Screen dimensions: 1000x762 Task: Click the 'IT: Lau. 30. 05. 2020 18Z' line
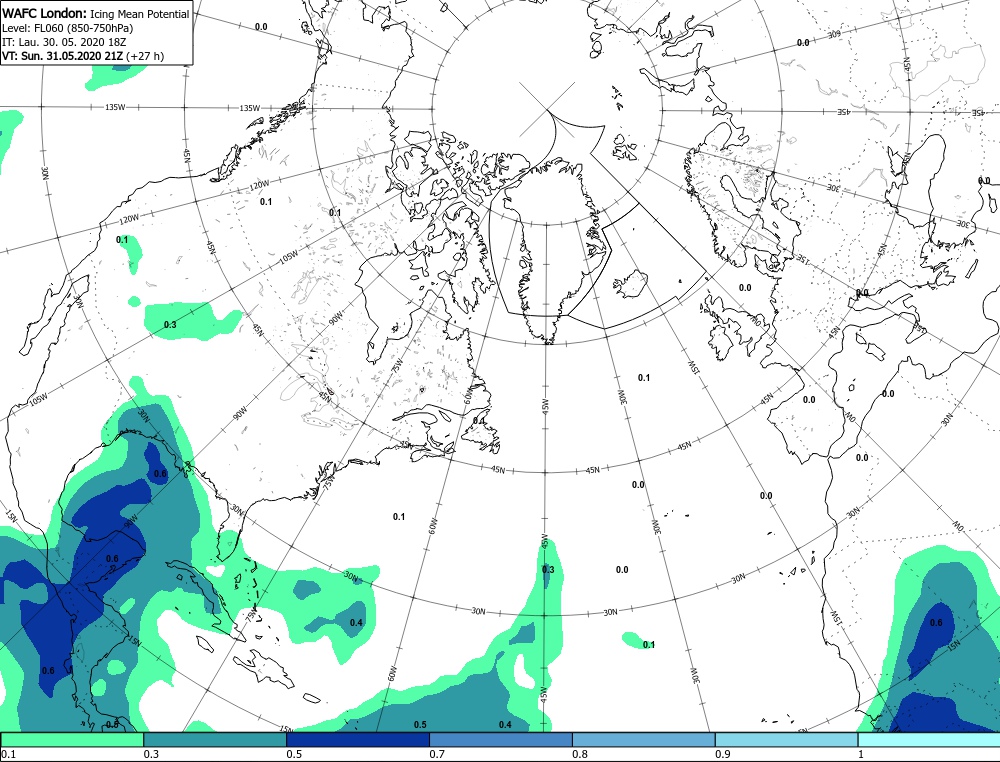tap(64, 42)
